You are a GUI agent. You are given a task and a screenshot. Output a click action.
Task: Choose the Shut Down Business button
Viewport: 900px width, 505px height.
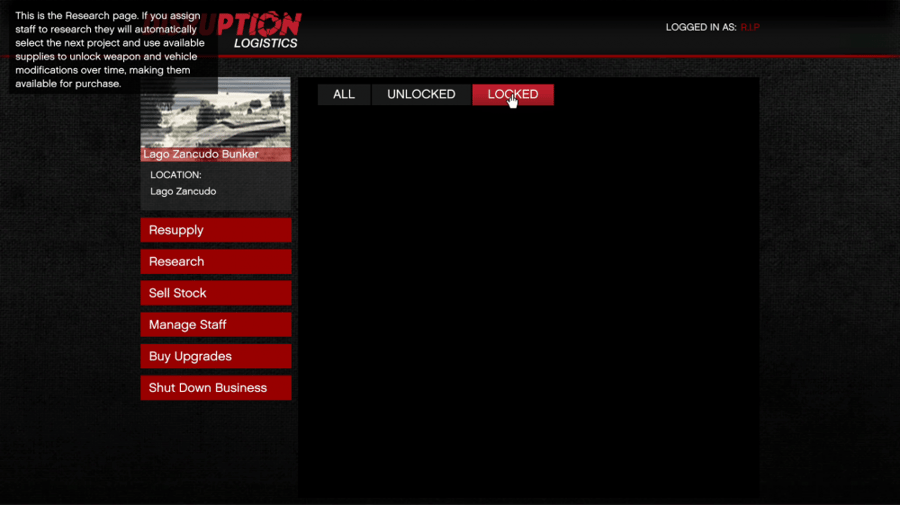pyautogui.click(x=216, y=388)
